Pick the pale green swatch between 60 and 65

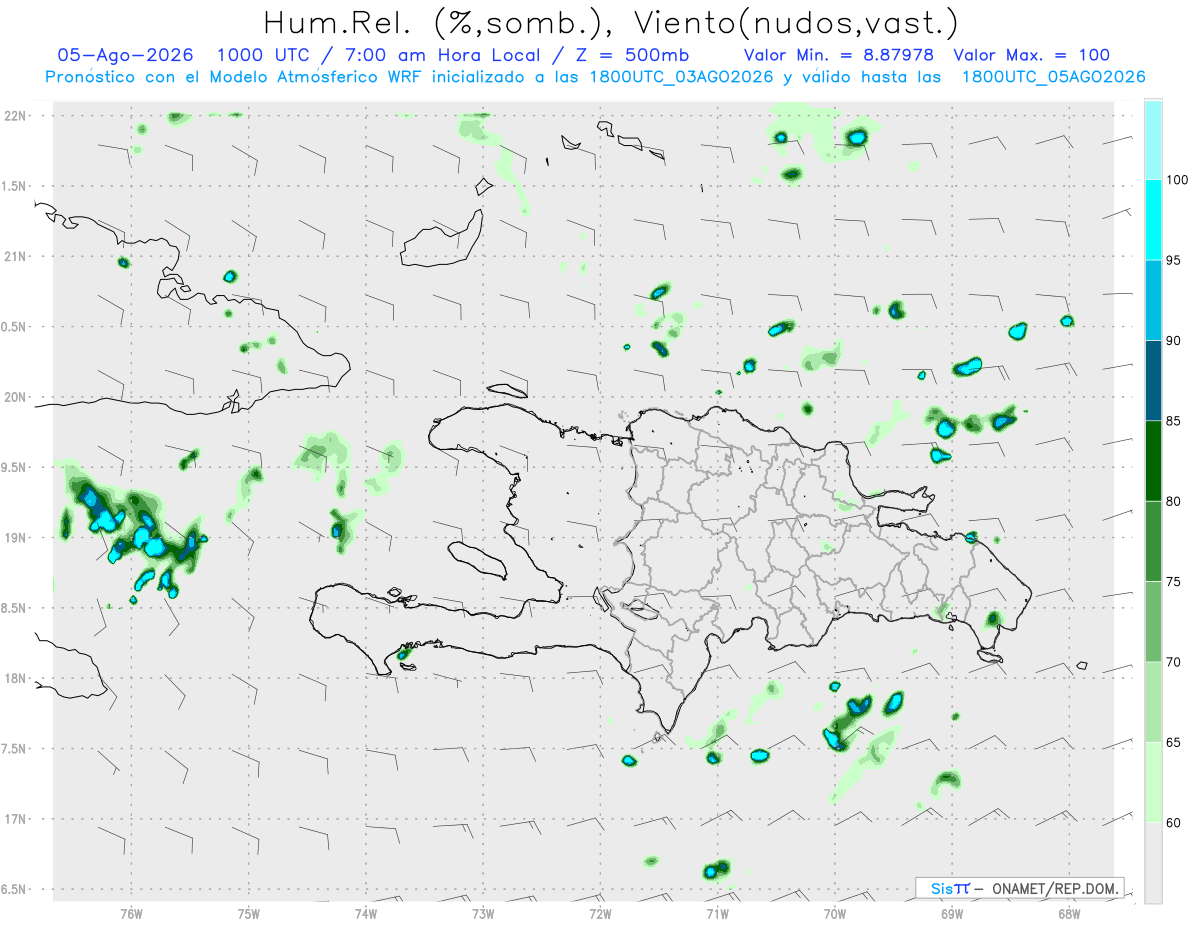tap(1153, 782)
